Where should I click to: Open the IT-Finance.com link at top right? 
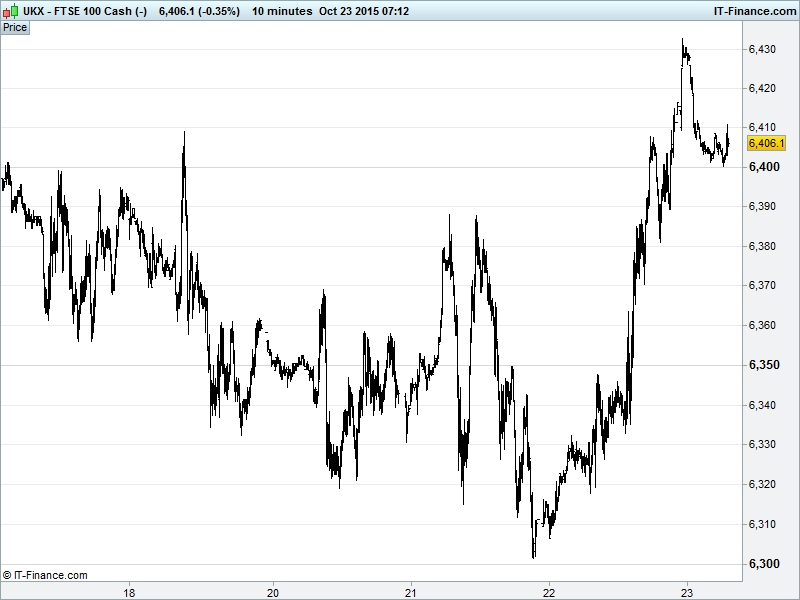(753, 11)
